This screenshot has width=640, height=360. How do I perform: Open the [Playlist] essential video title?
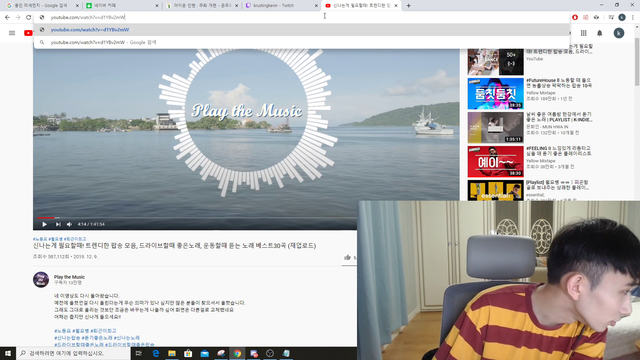click(558, 185)
